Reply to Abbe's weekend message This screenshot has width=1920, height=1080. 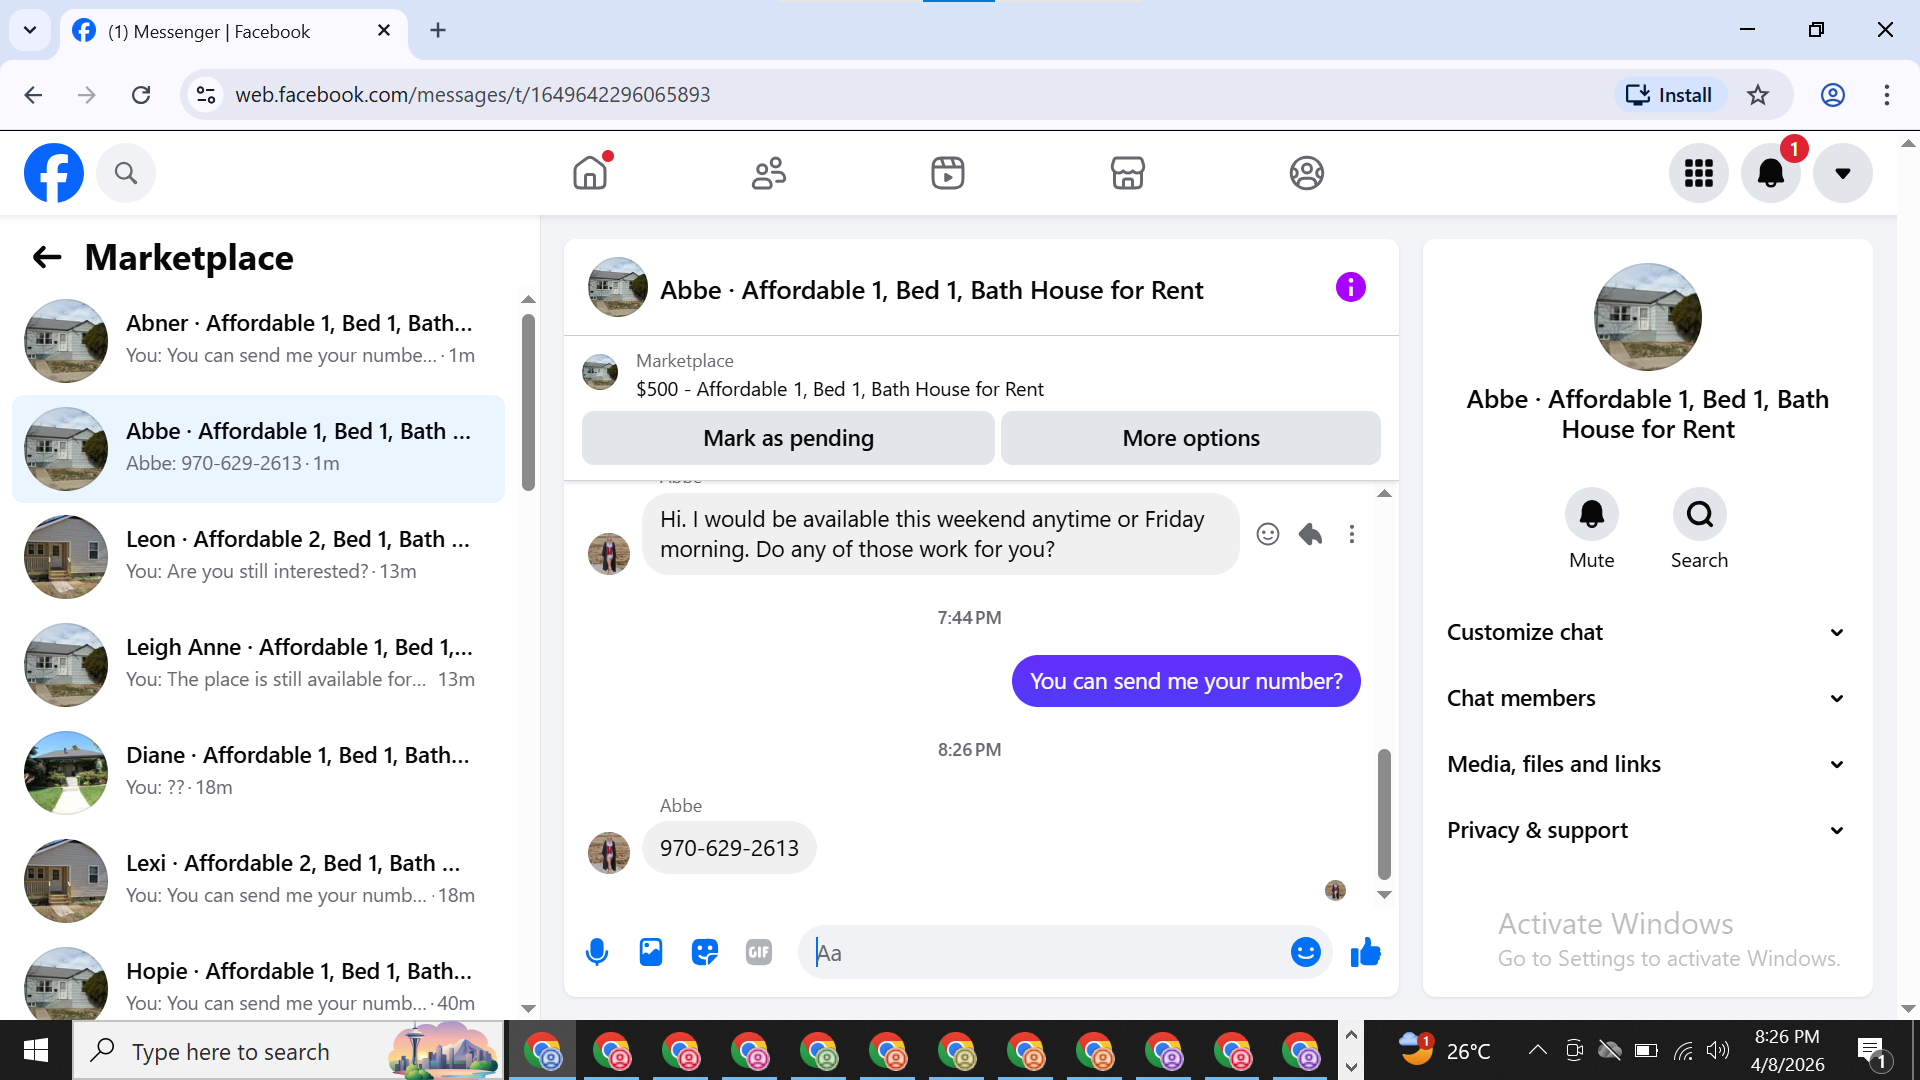click(x=1310, y=534)
